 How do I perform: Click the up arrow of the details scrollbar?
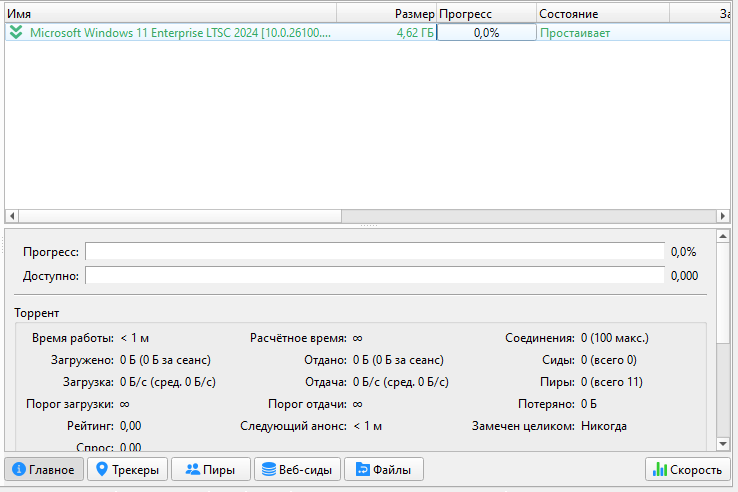click(723, 236)
